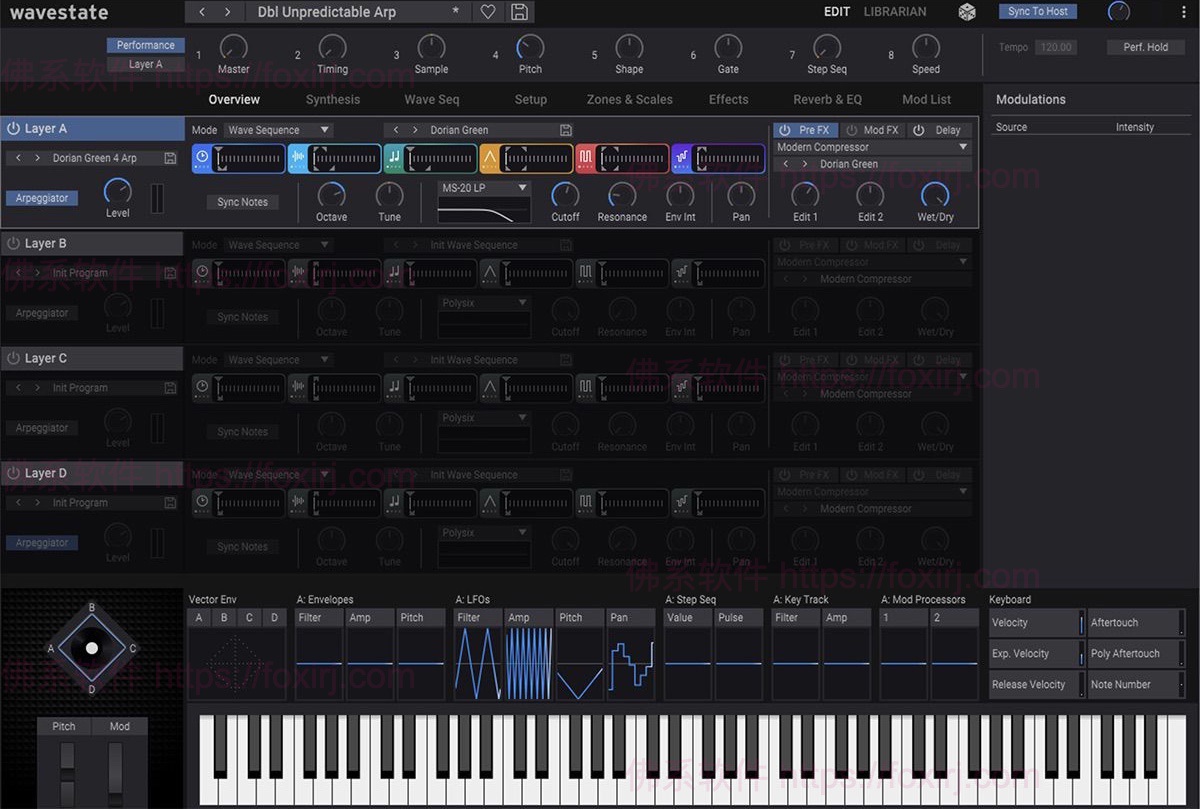Switch to the Effects tab
This screenshot has width=1200, height=809.
click(x=728, y=99)
